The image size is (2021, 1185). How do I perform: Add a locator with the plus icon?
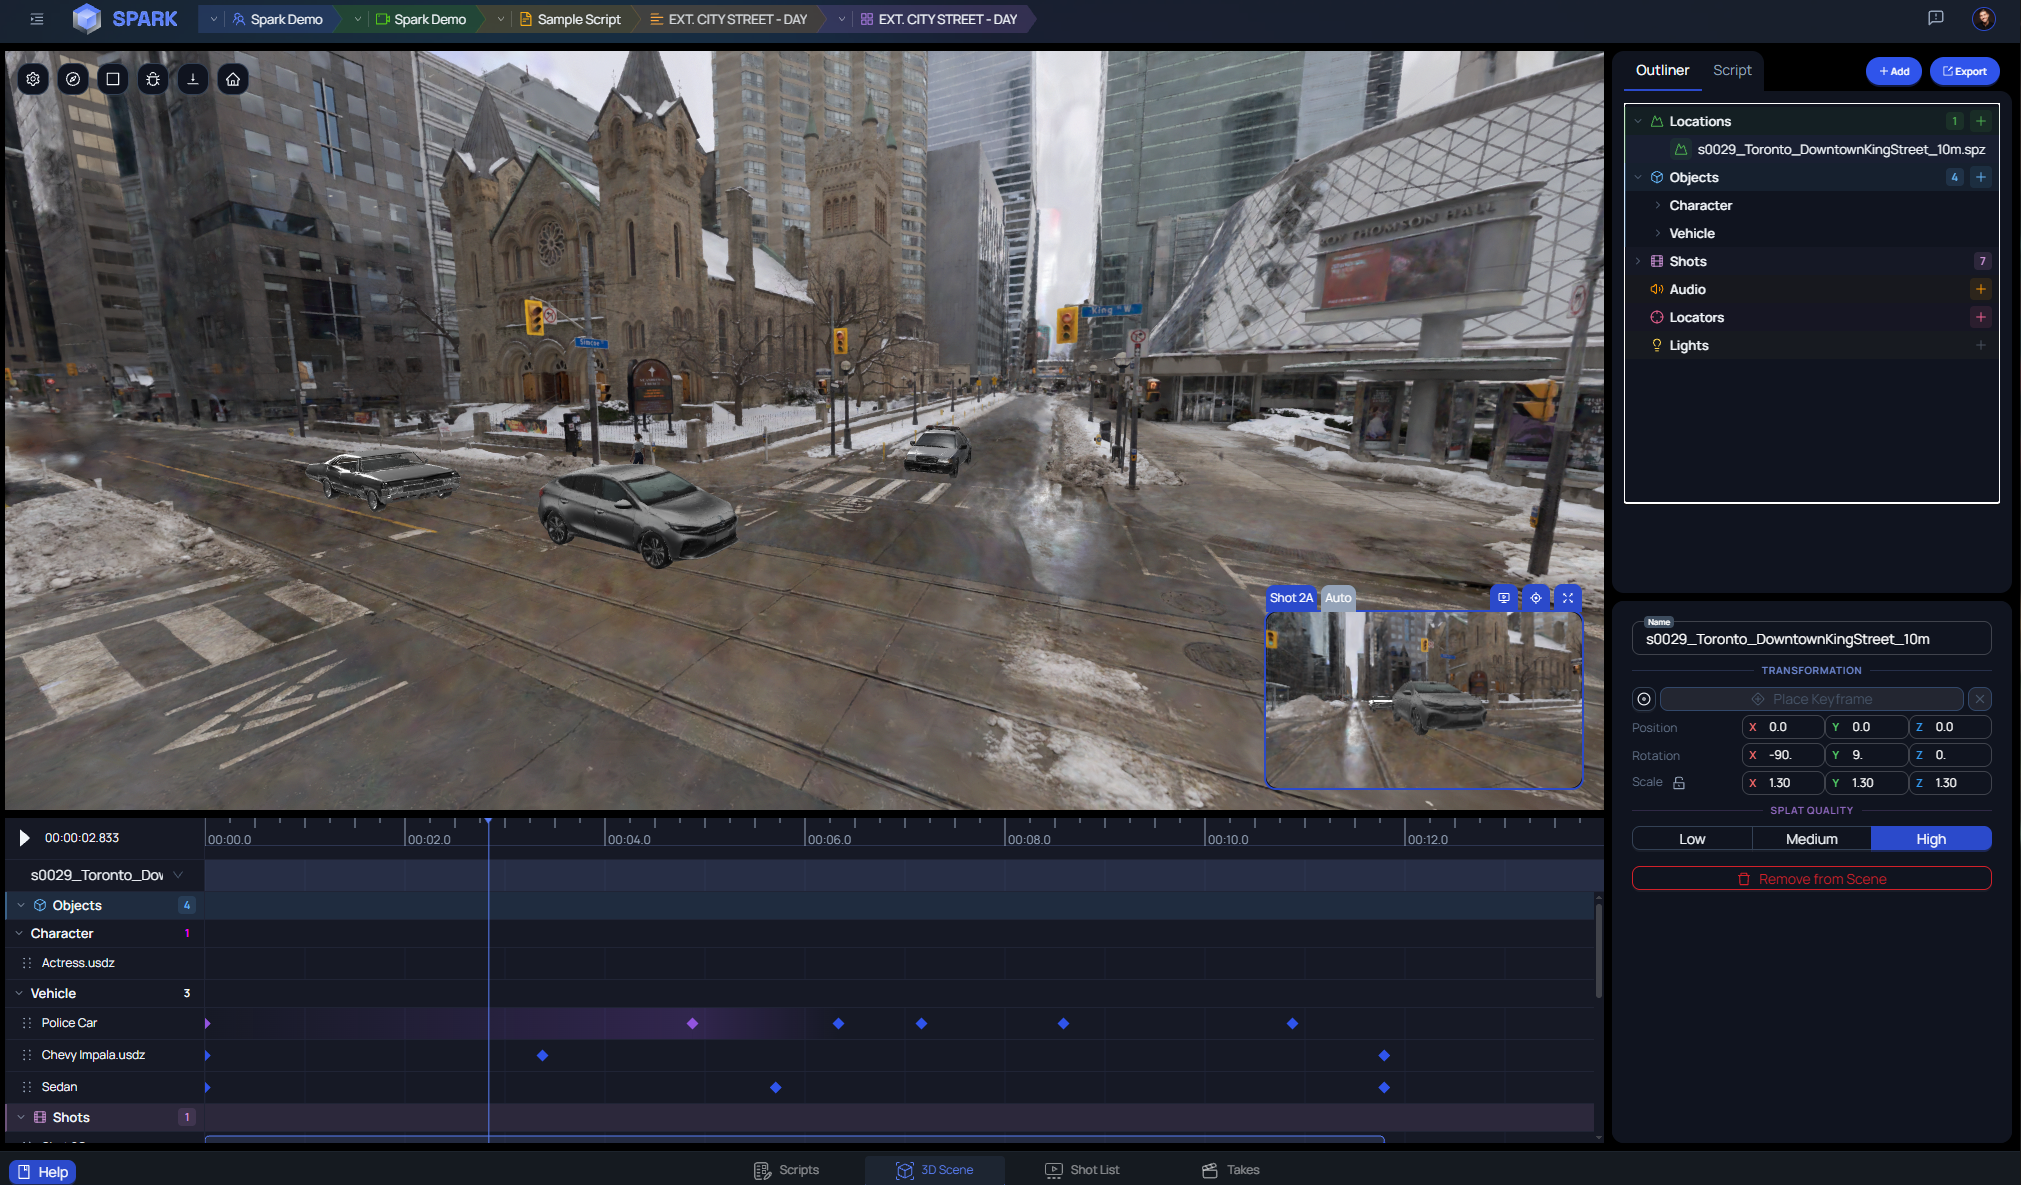pyautogui.click(x=1981, y=317)
